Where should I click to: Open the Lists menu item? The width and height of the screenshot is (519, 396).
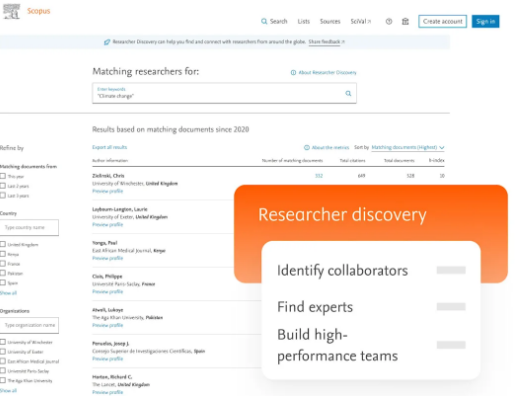304,21
